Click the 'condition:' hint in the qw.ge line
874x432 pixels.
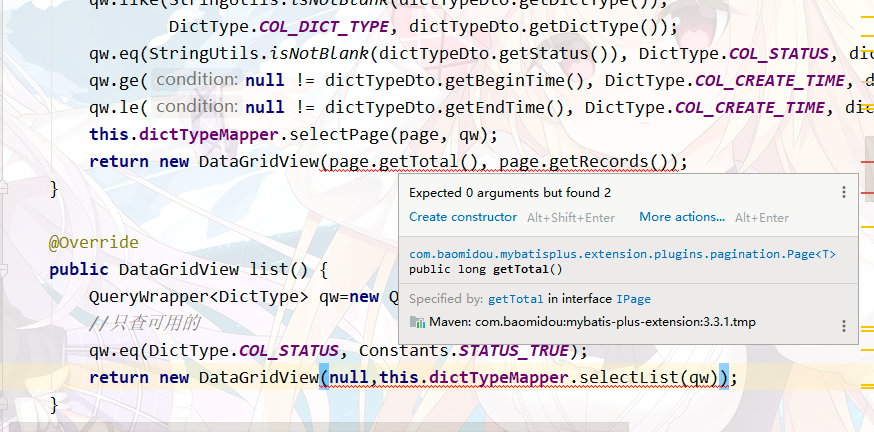coord(197,80)
